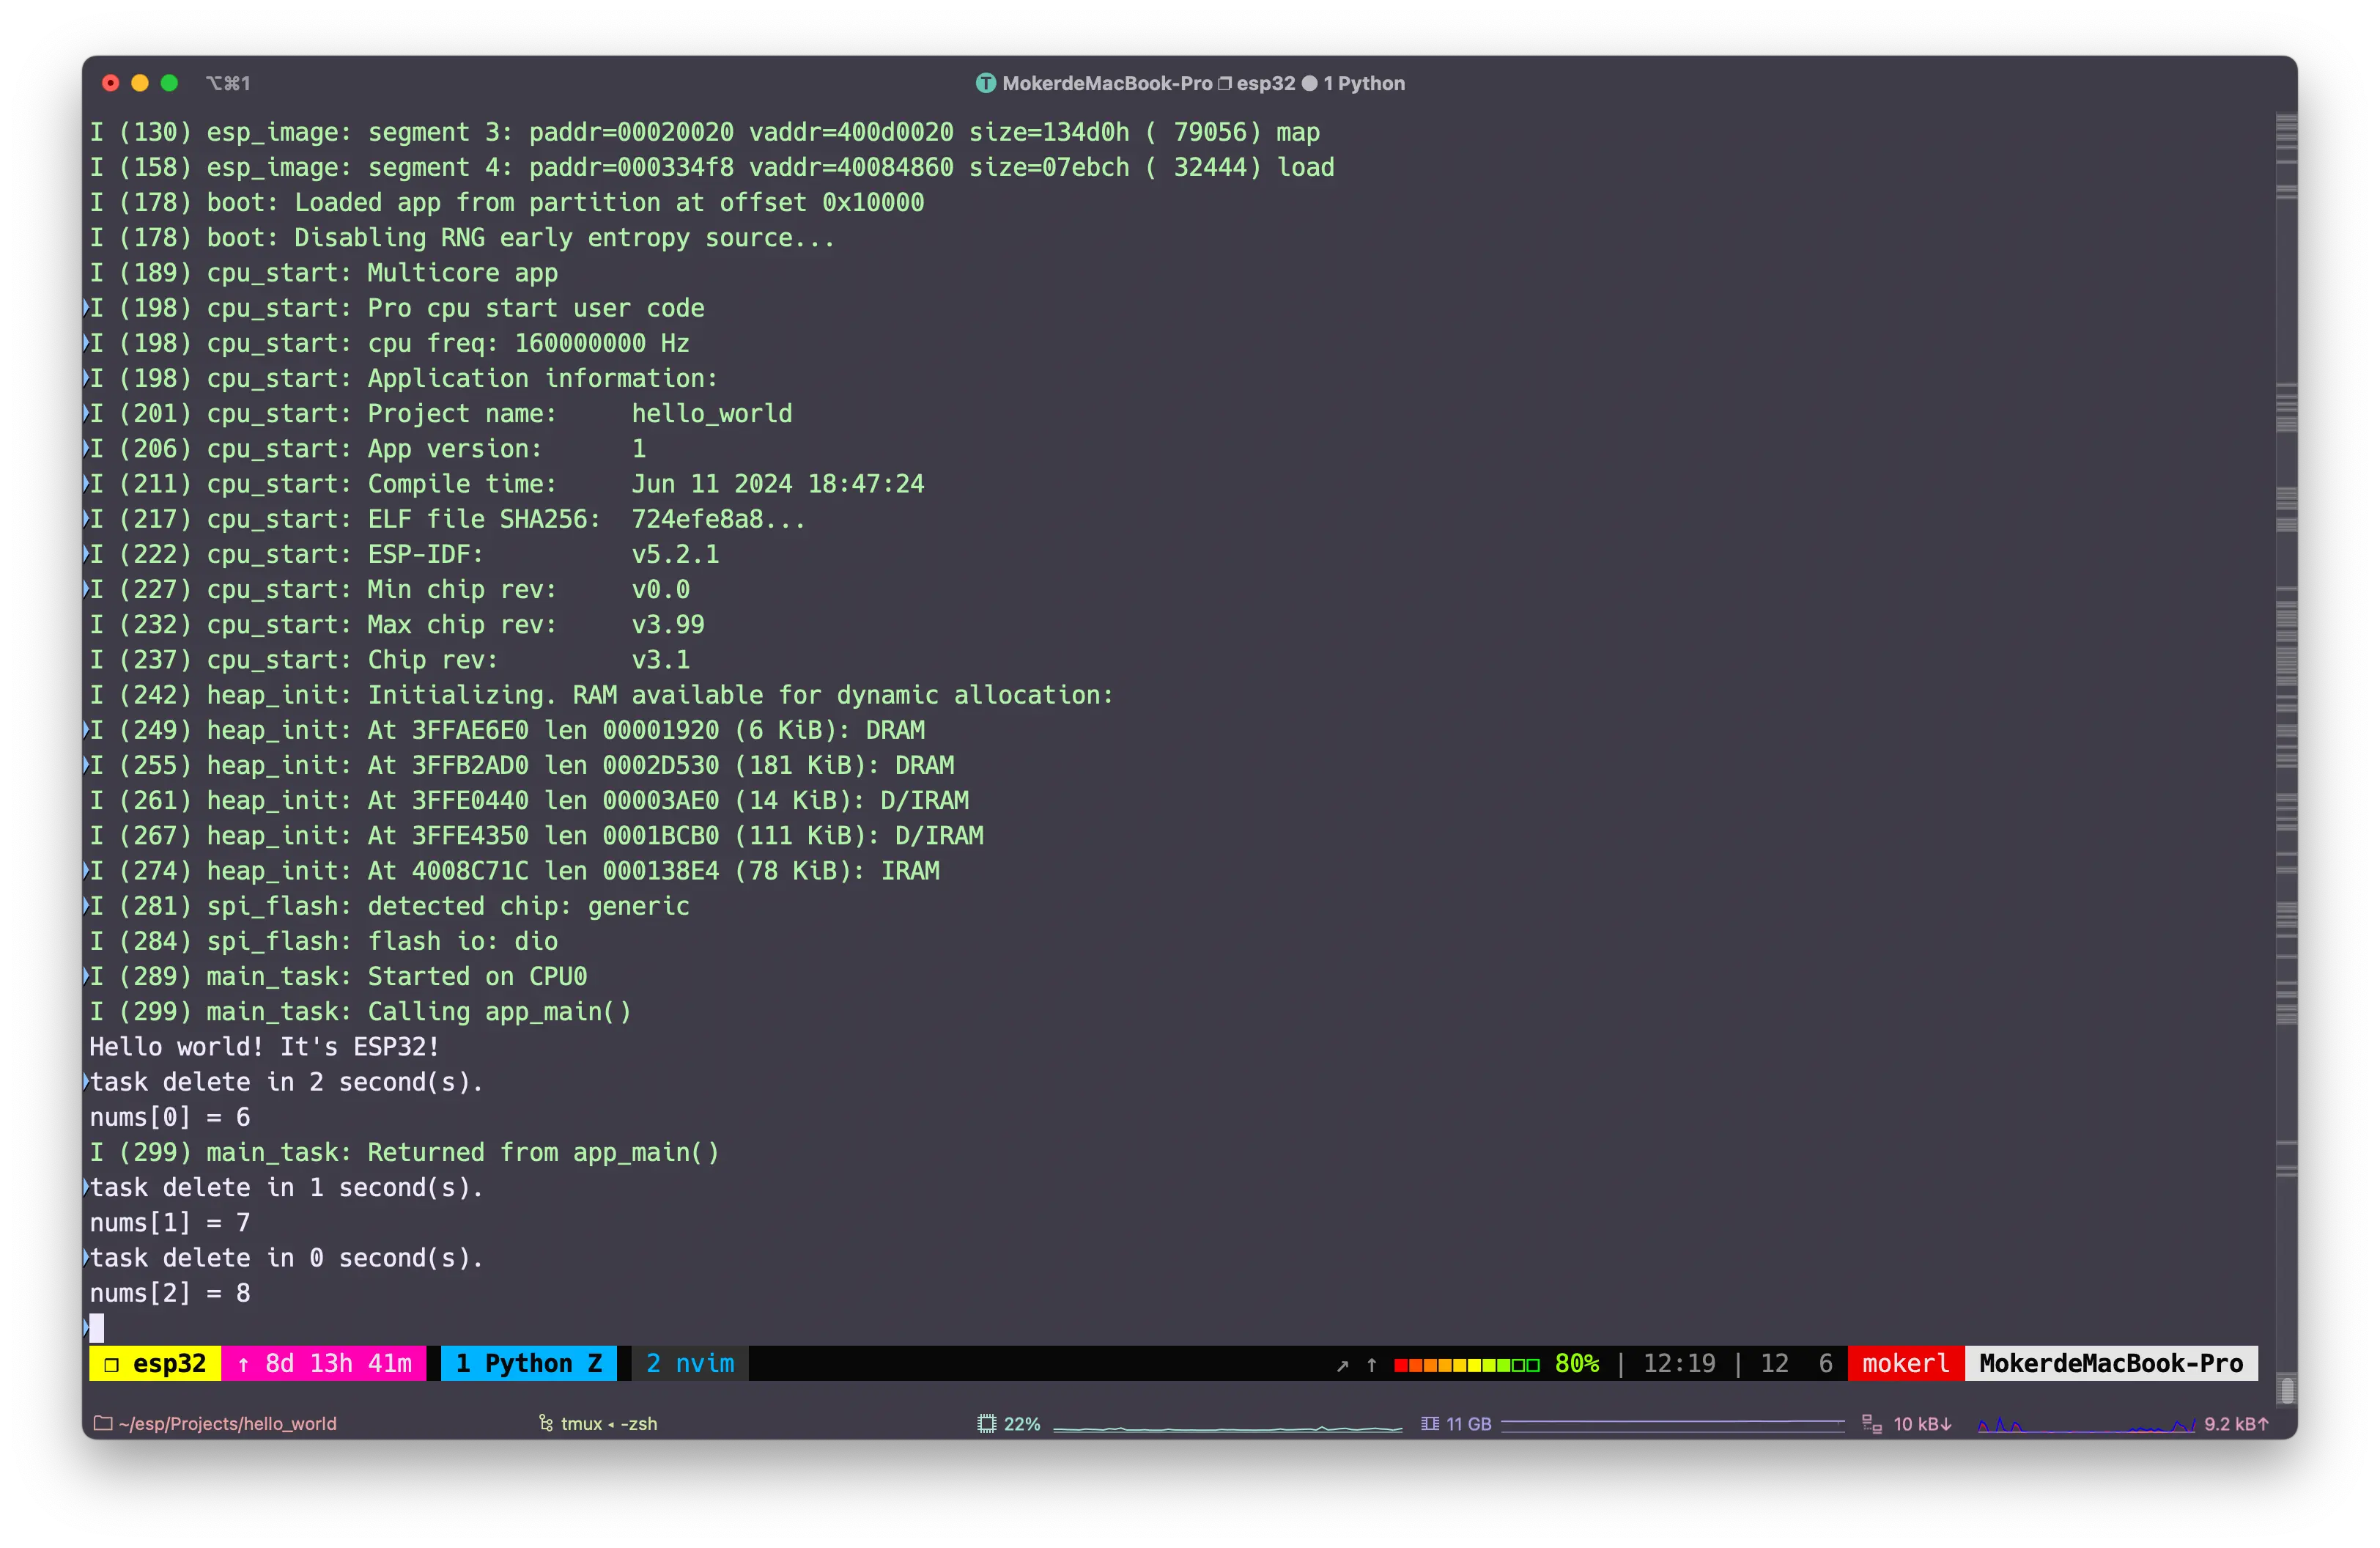Click the 'nums[1] = 7' output line
Image resolution: width=2380 pixels, height=1548 pixels.
170,1222
